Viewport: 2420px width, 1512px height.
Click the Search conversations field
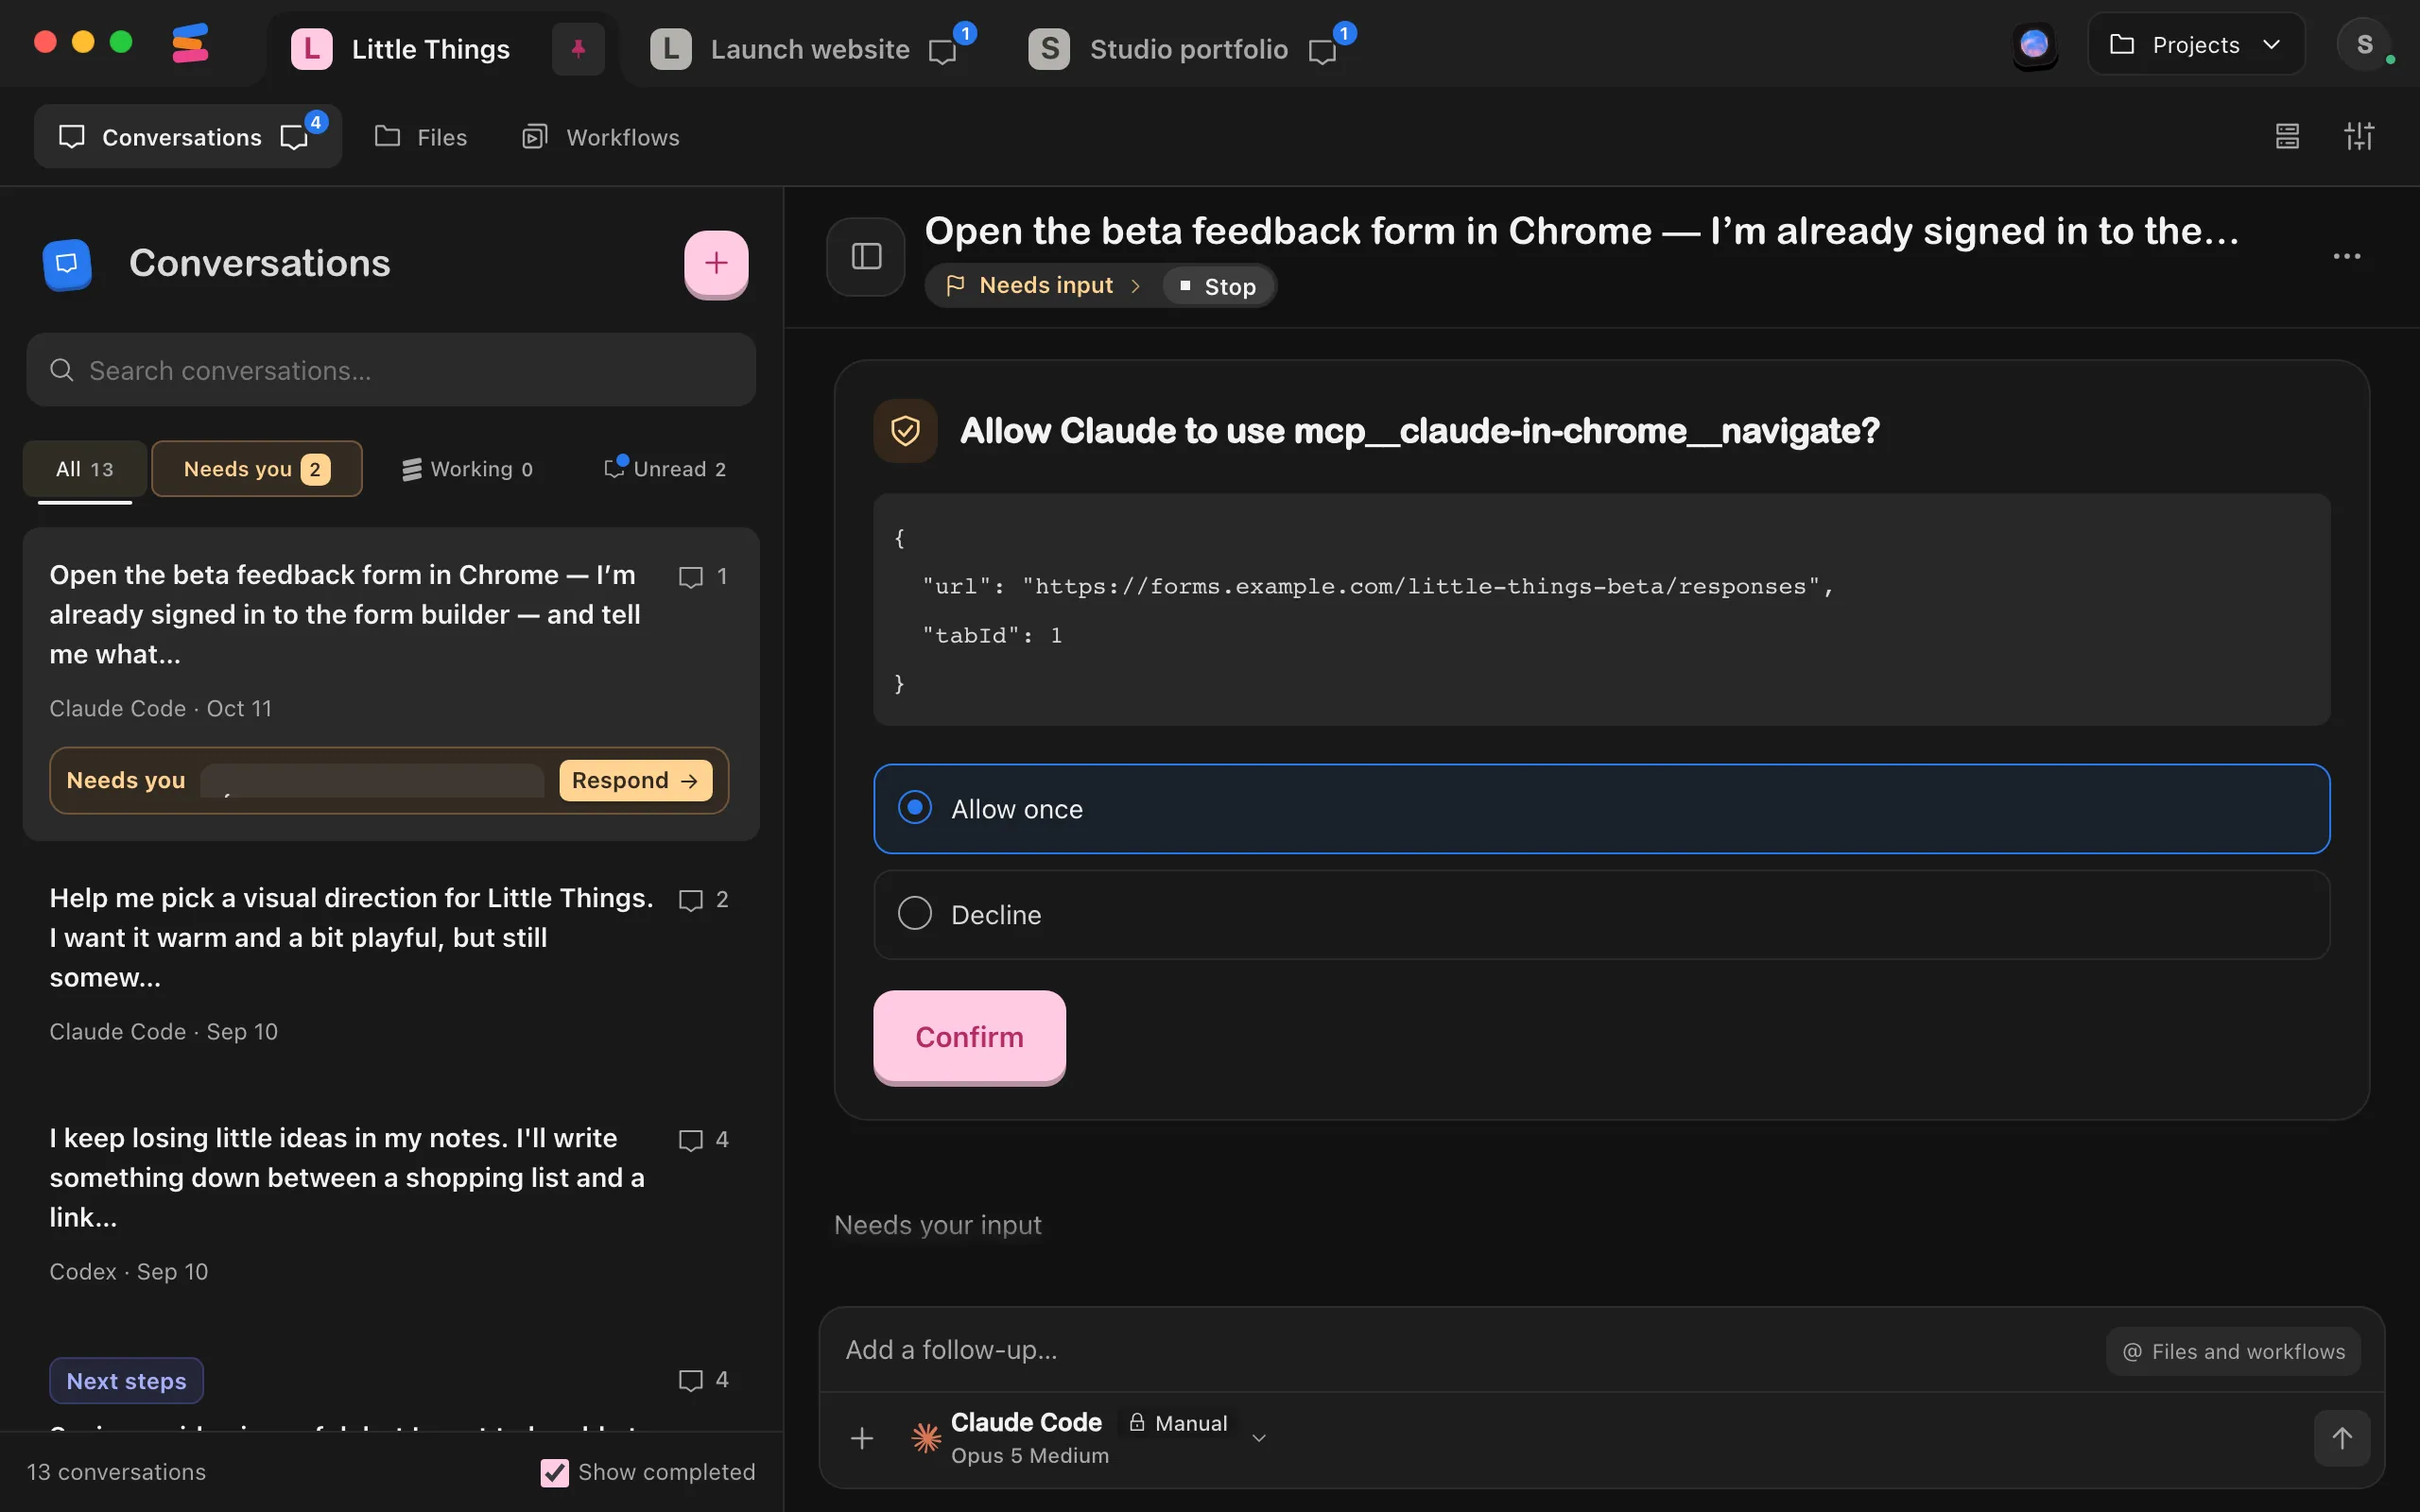tap(391, 370)
